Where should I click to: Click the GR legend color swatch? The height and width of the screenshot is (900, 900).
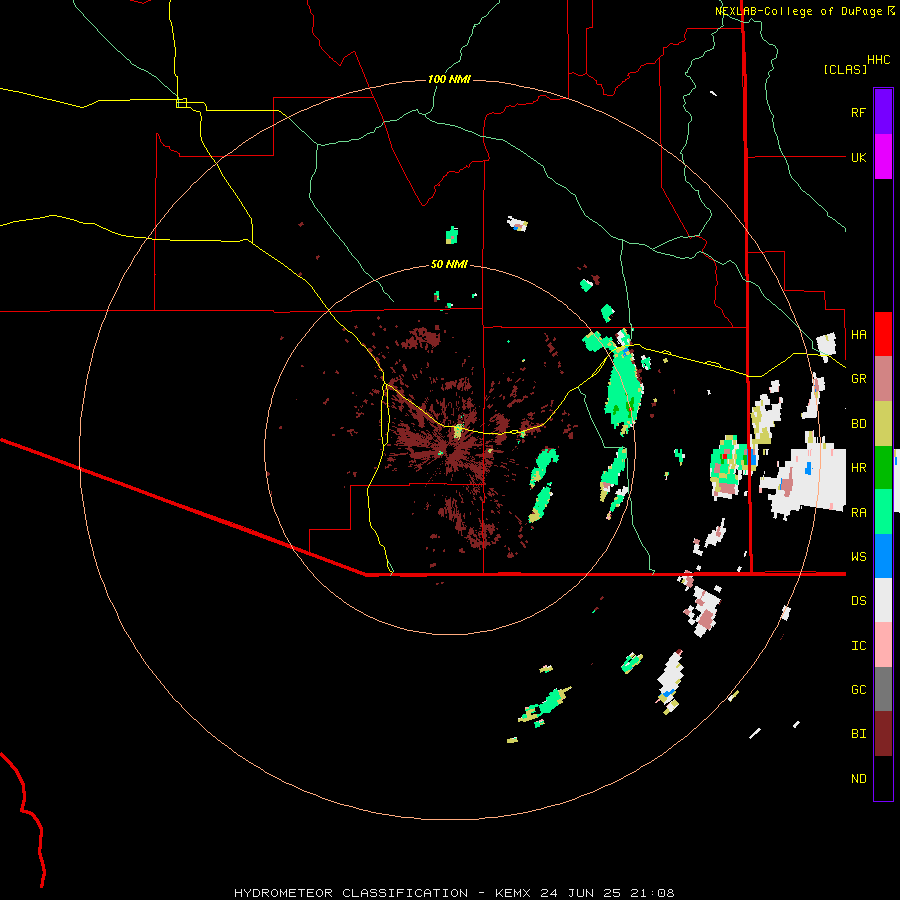(x=883, y=378)
